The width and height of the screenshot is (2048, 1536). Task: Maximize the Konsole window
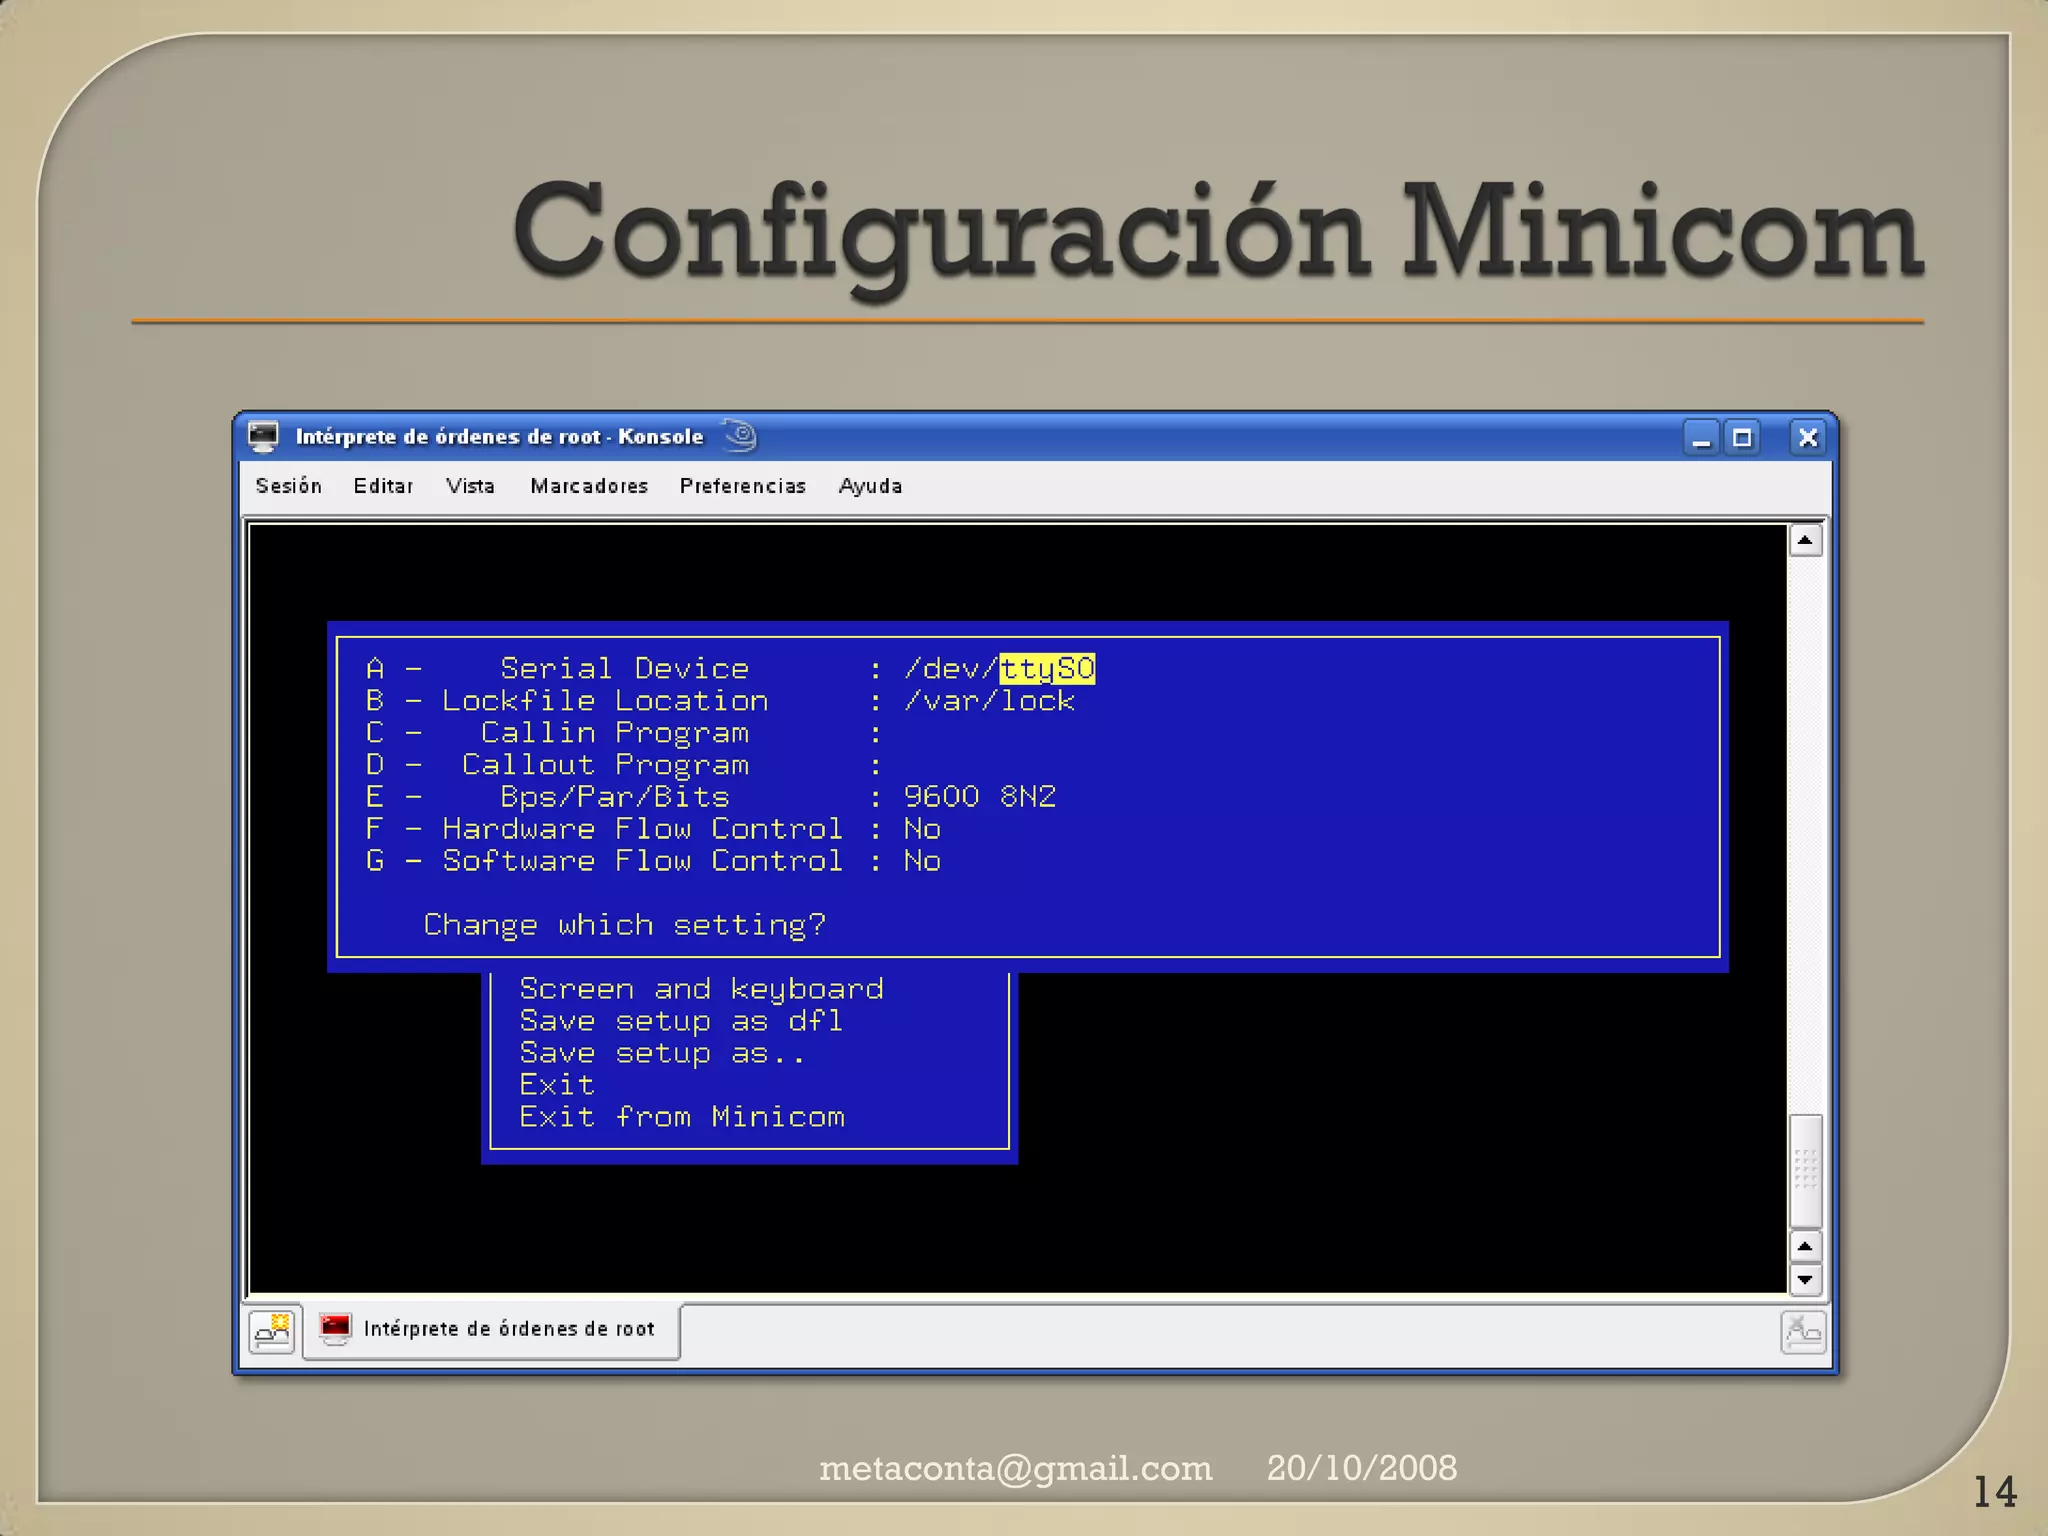click(x=1742, y=438)
